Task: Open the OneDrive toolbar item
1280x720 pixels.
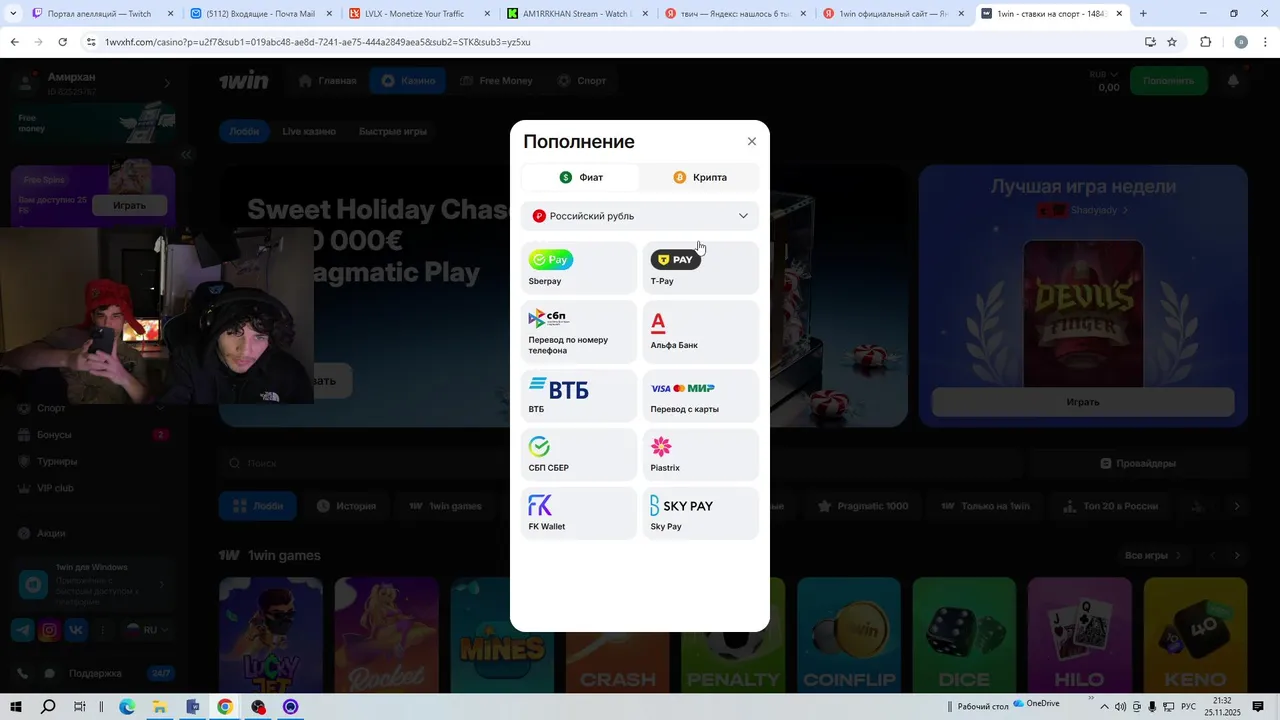Action: tap(1036, 704)
